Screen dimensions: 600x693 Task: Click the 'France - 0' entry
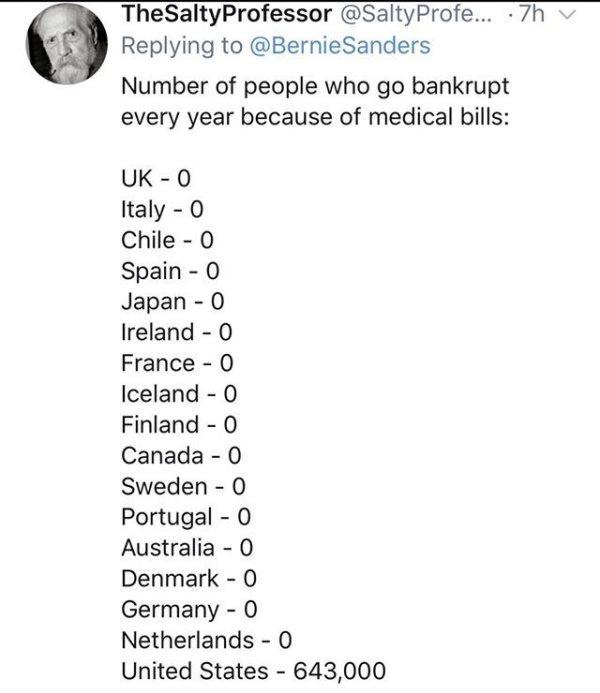pyautogui.click(x=177, y=363)
